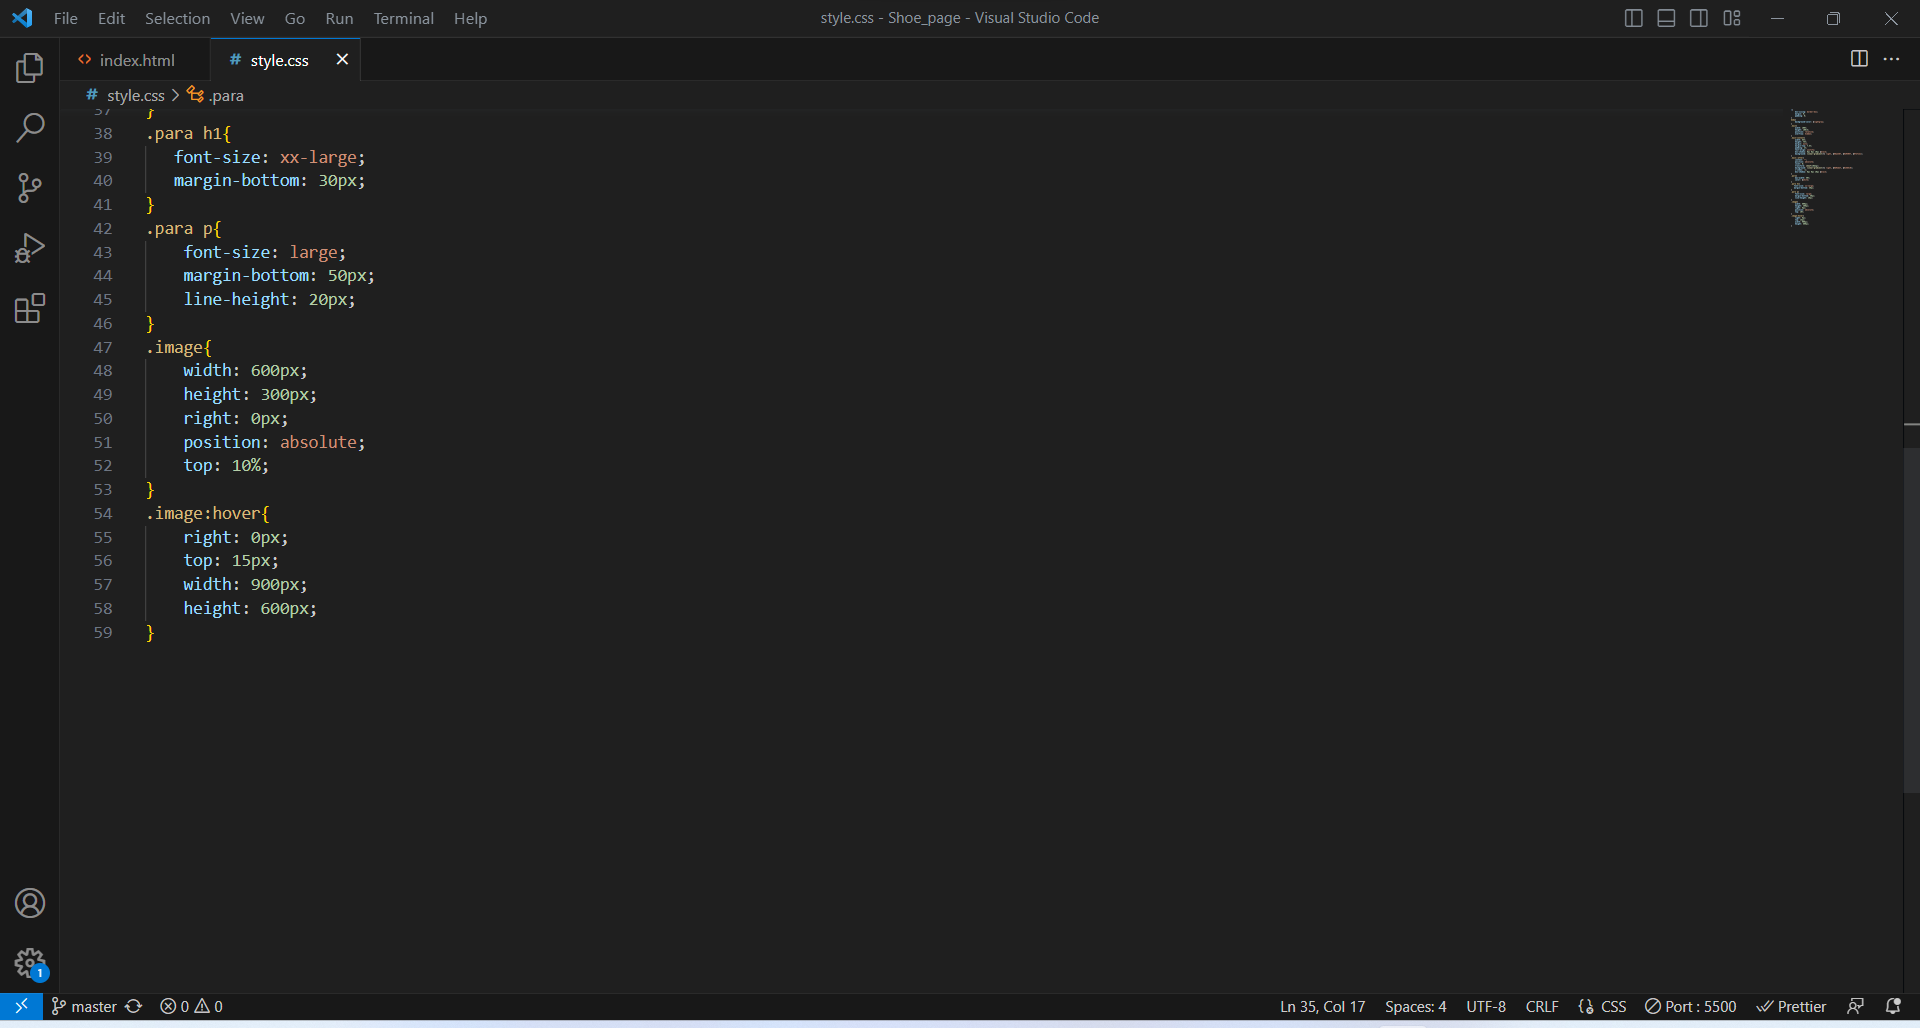Click the Prettier status bar item
Viewport: 1920px width, 1028px height.
(x=1791, y=1006)
